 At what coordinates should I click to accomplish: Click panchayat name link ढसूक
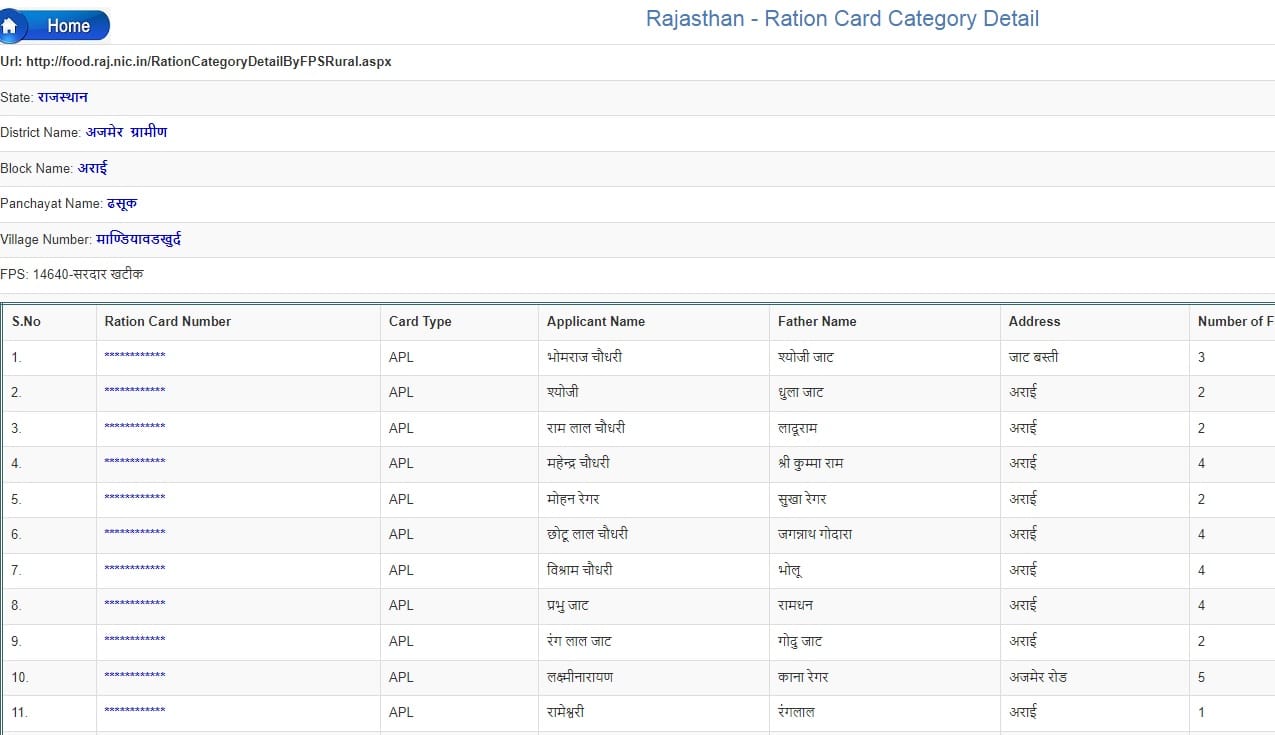pyautogui.click(x=120, y=203)
